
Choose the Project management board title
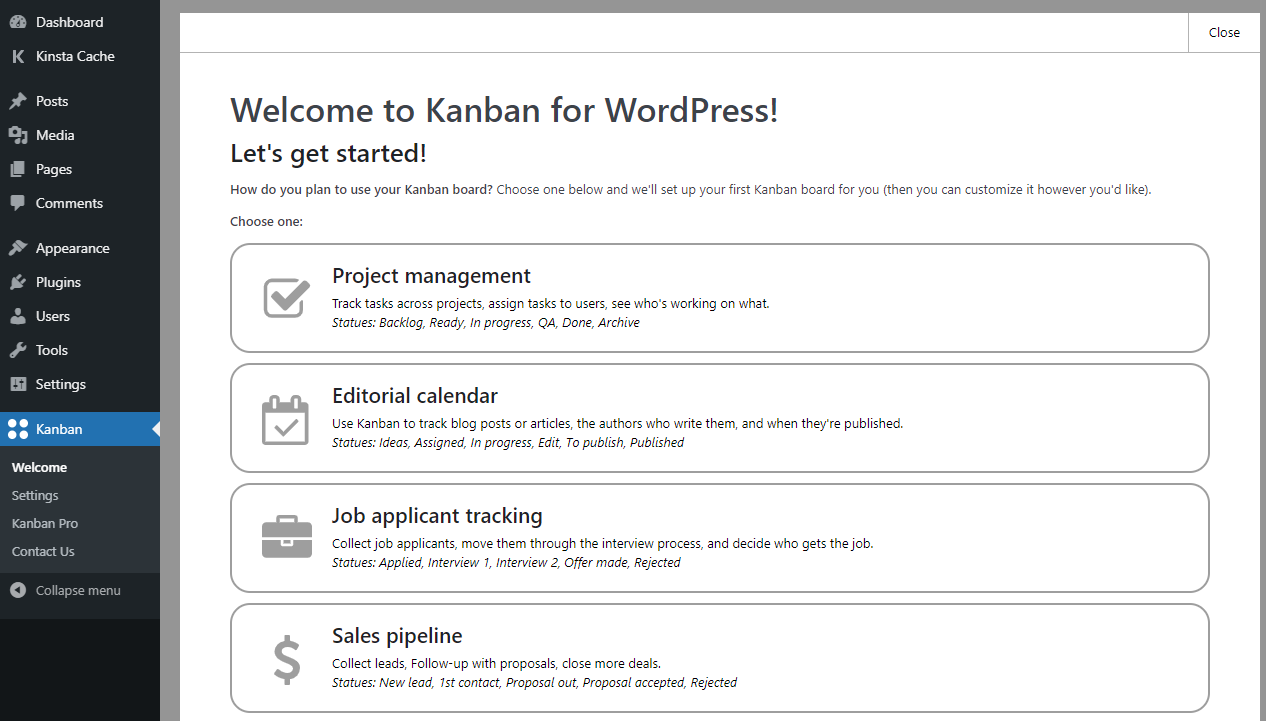(431, 276)
